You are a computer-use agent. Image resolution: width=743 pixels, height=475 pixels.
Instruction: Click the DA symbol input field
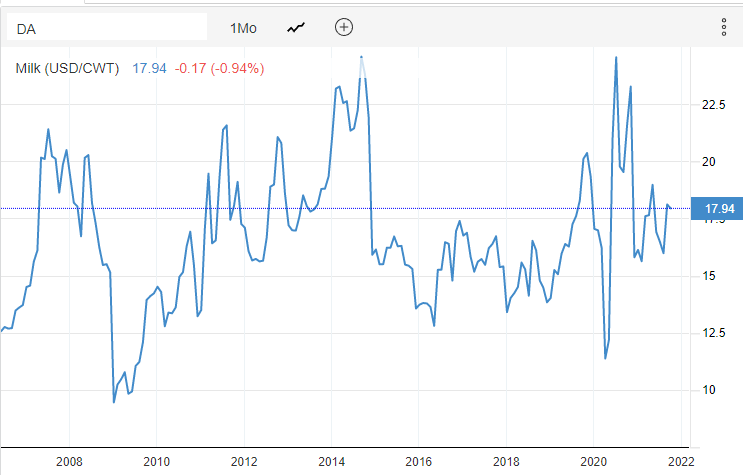[x=106, y=28]
